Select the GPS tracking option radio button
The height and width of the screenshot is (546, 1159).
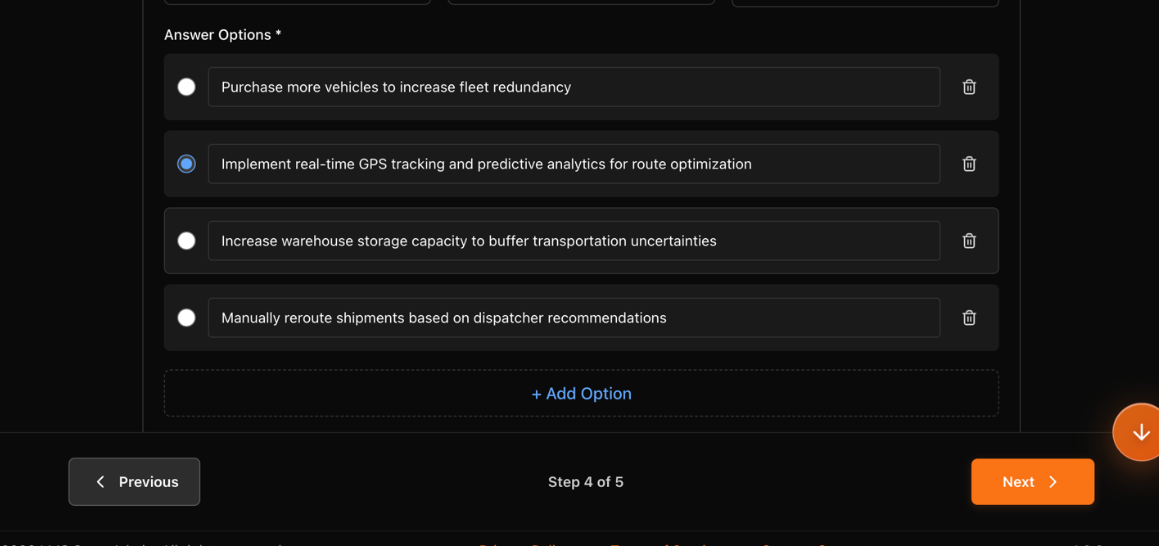186,164
